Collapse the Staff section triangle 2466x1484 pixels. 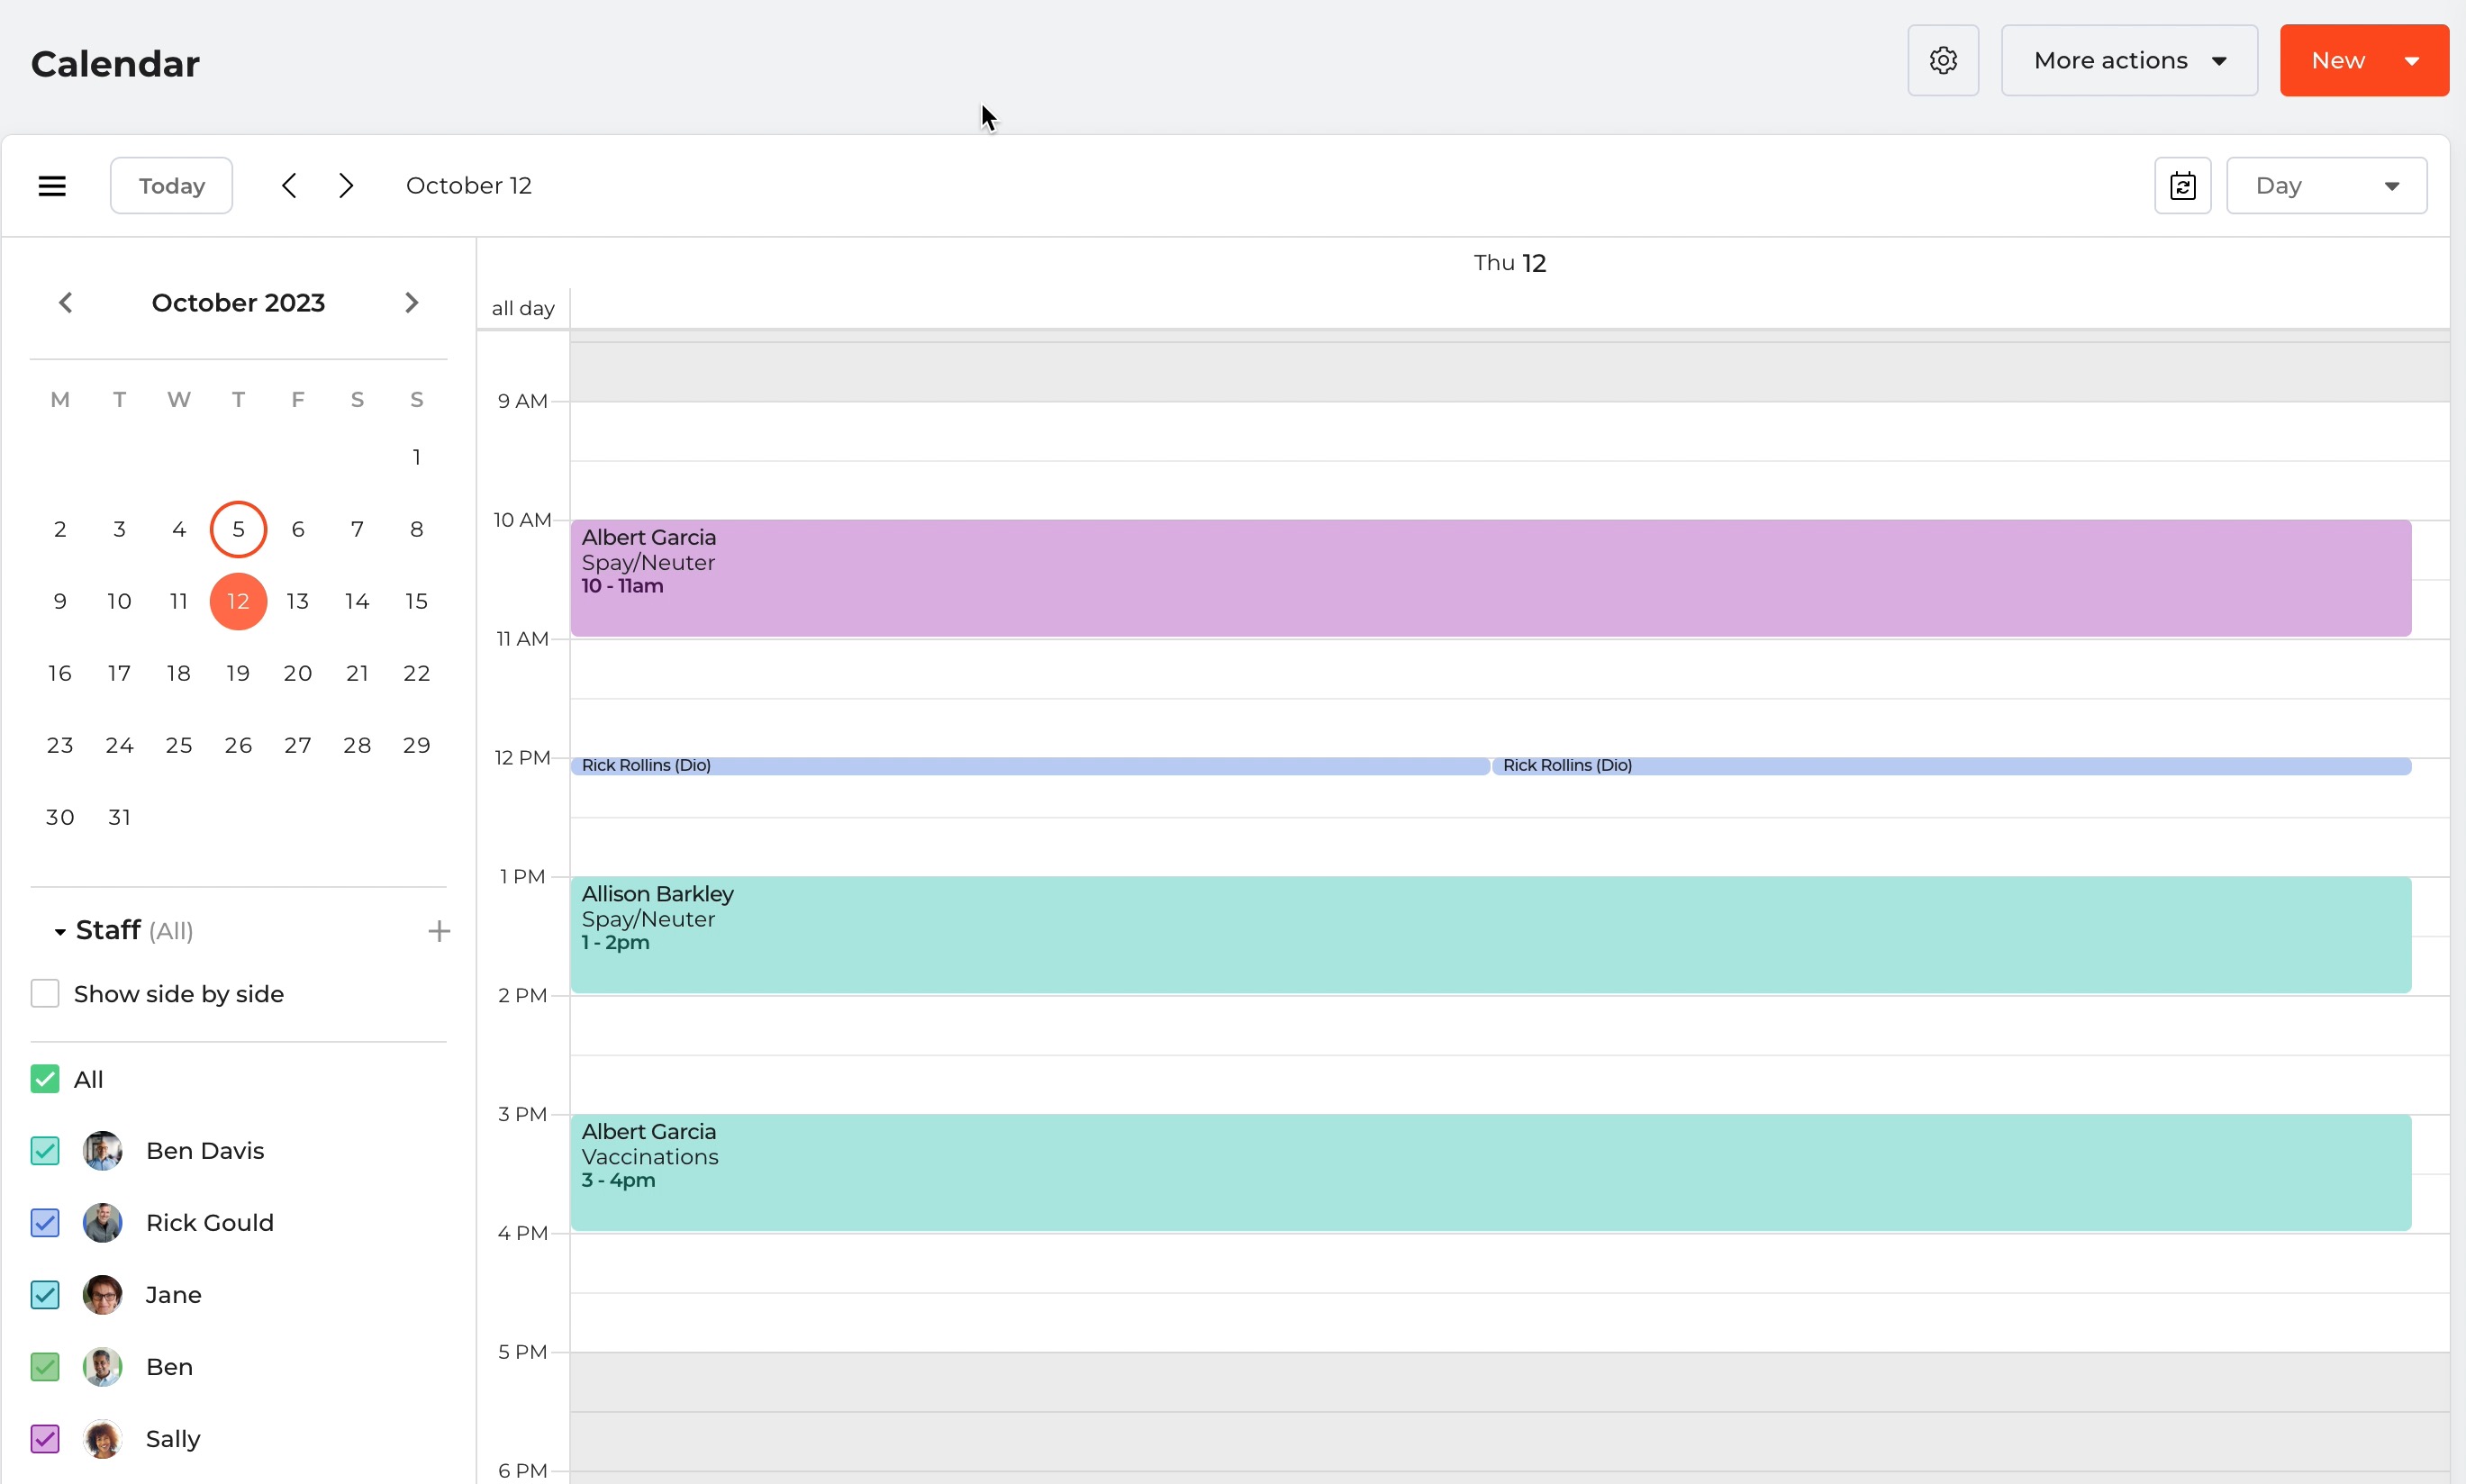[x=60, y=932]
